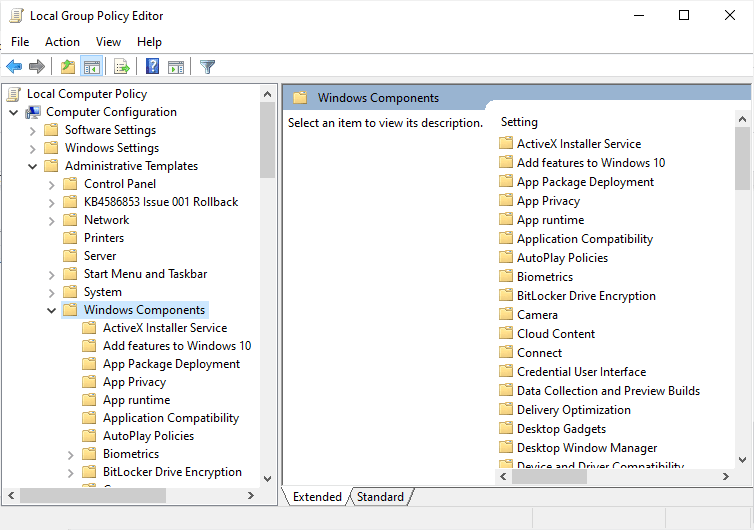
Task: Expand the Start Menu and Taskbar node
Action: click(x=51, y=275)
